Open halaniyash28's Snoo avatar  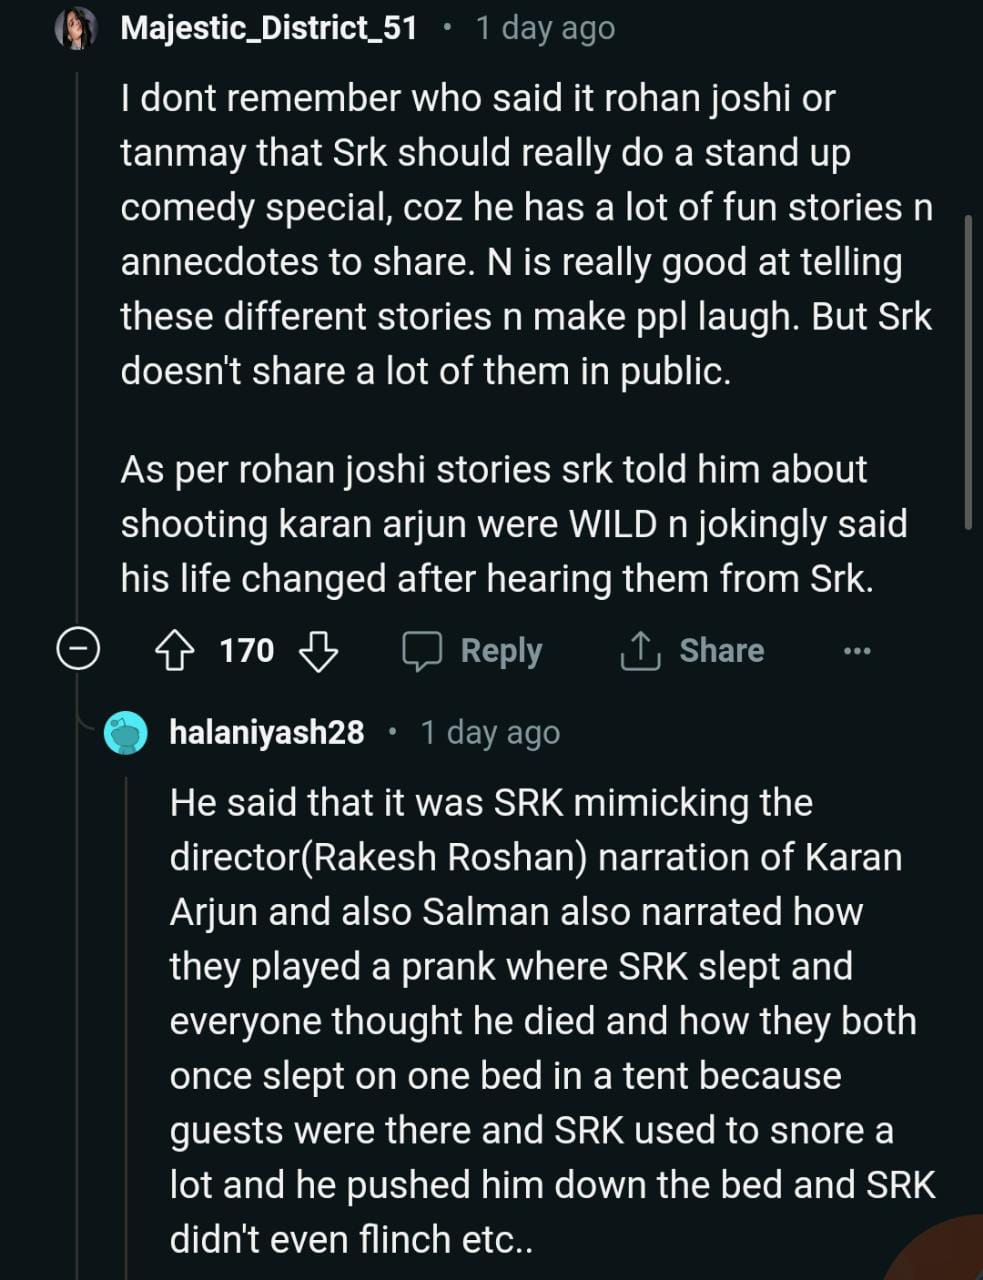coord(127,733)
